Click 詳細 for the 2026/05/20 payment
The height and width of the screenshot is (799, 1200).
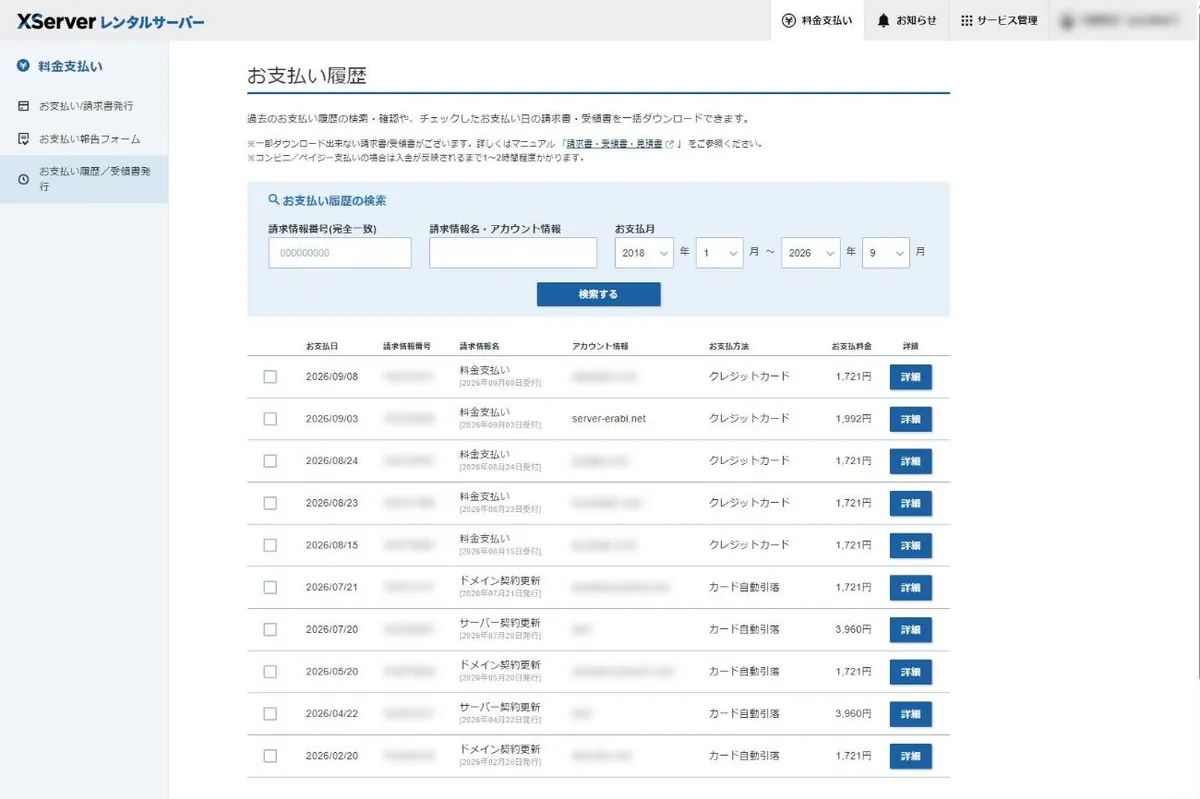point(910,672)
